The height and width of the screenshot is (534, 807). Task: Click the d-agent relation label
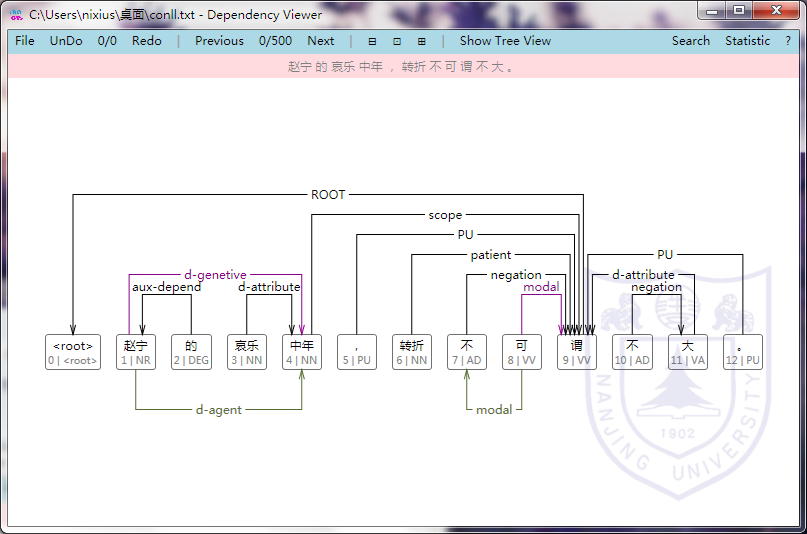[x=220, y=410]
